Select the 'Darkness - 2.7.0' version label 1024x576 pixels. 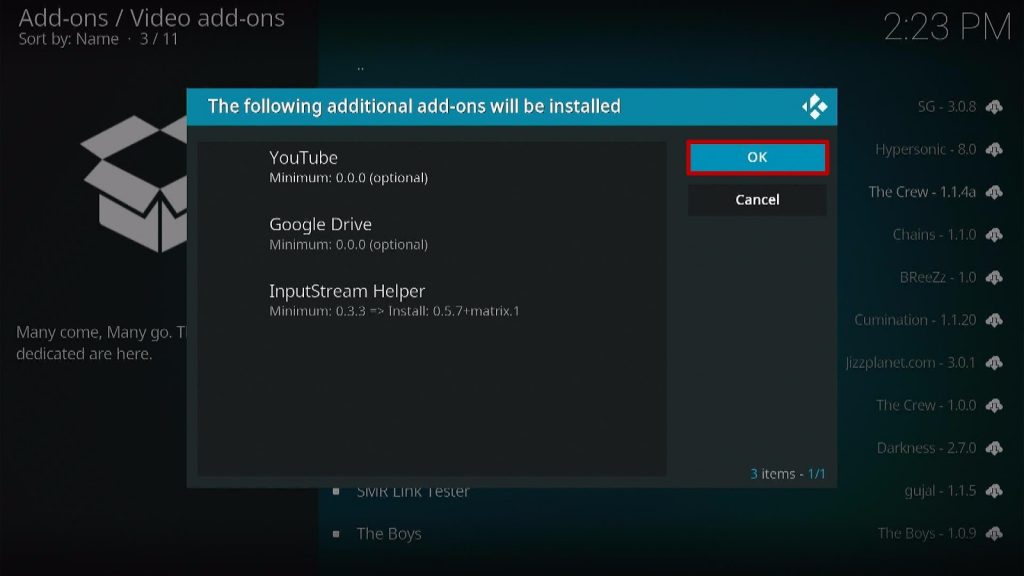pyautogui.click(x=926, y=448)
